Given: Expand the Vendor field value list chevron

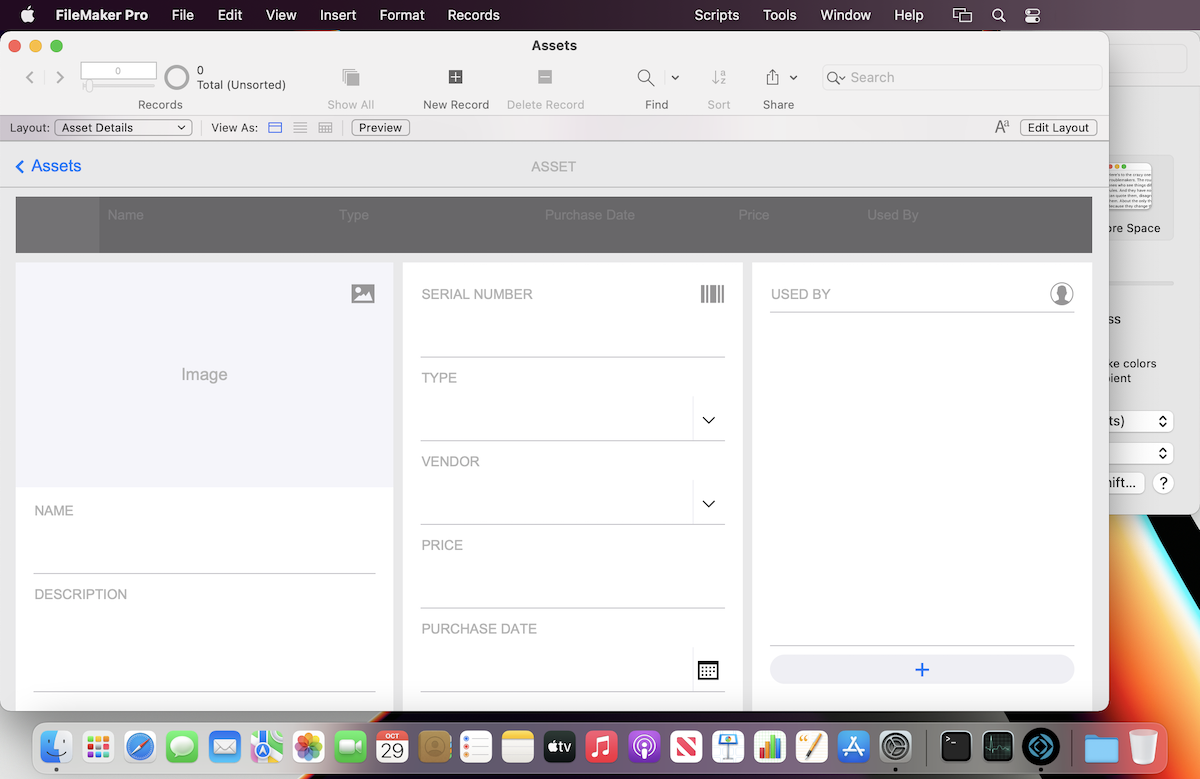Looking at the screenshot, I should pyautogui.click(x=708, y=503).
